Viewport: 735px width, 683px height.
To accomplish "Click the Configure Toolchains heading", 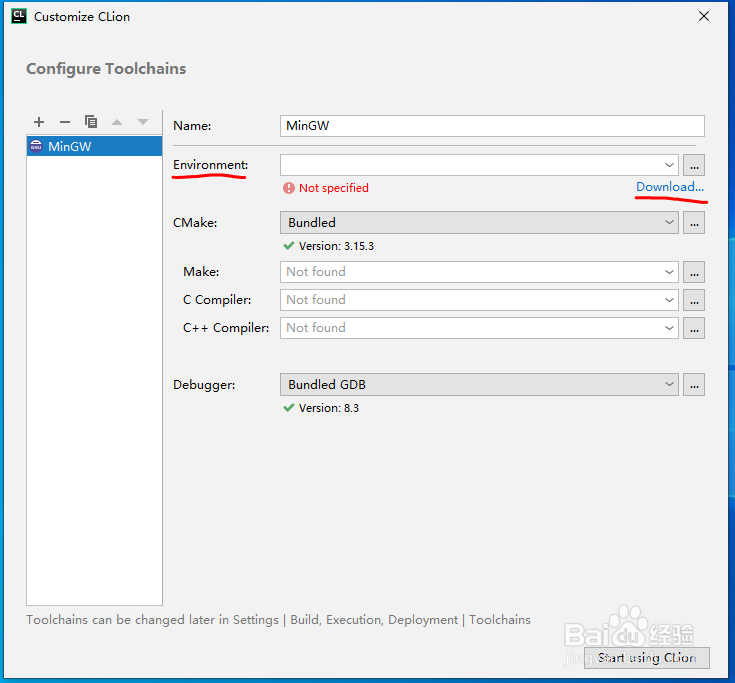I will click(106, 69).
